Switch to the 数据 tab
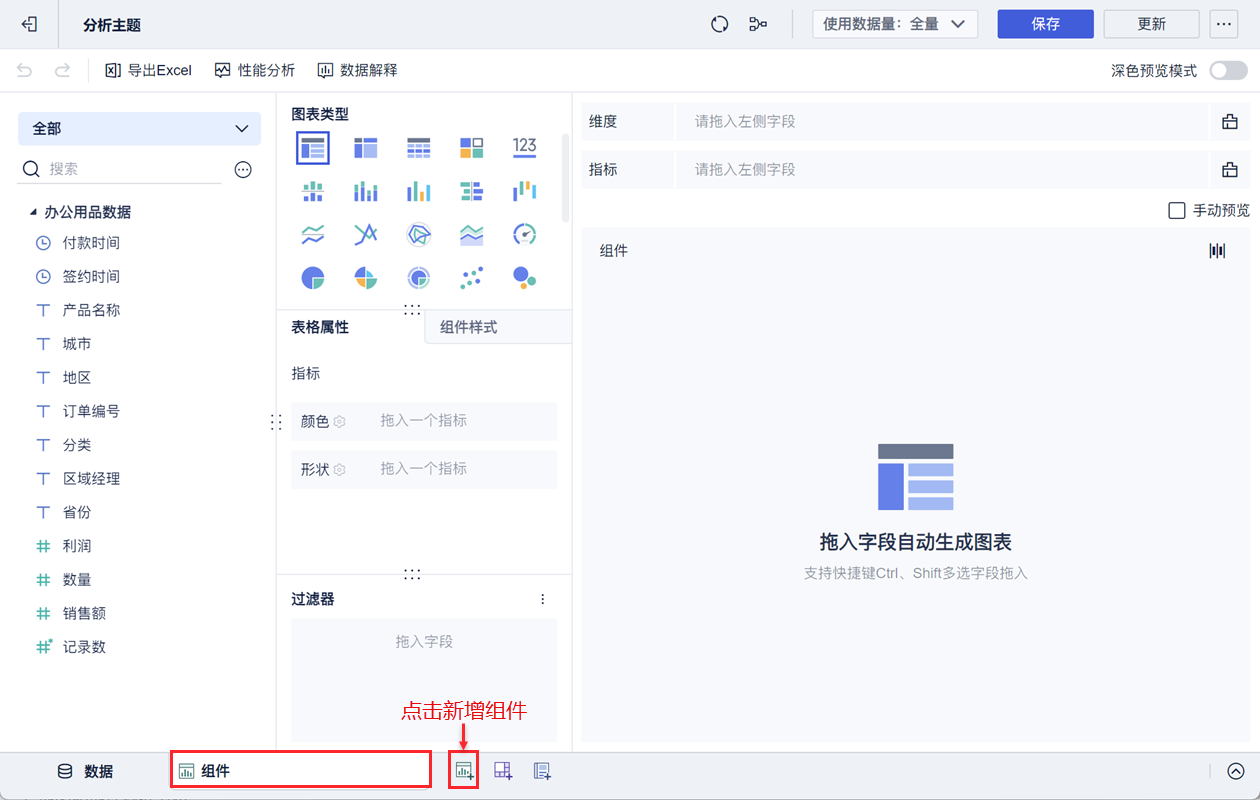 click(85, 771)
